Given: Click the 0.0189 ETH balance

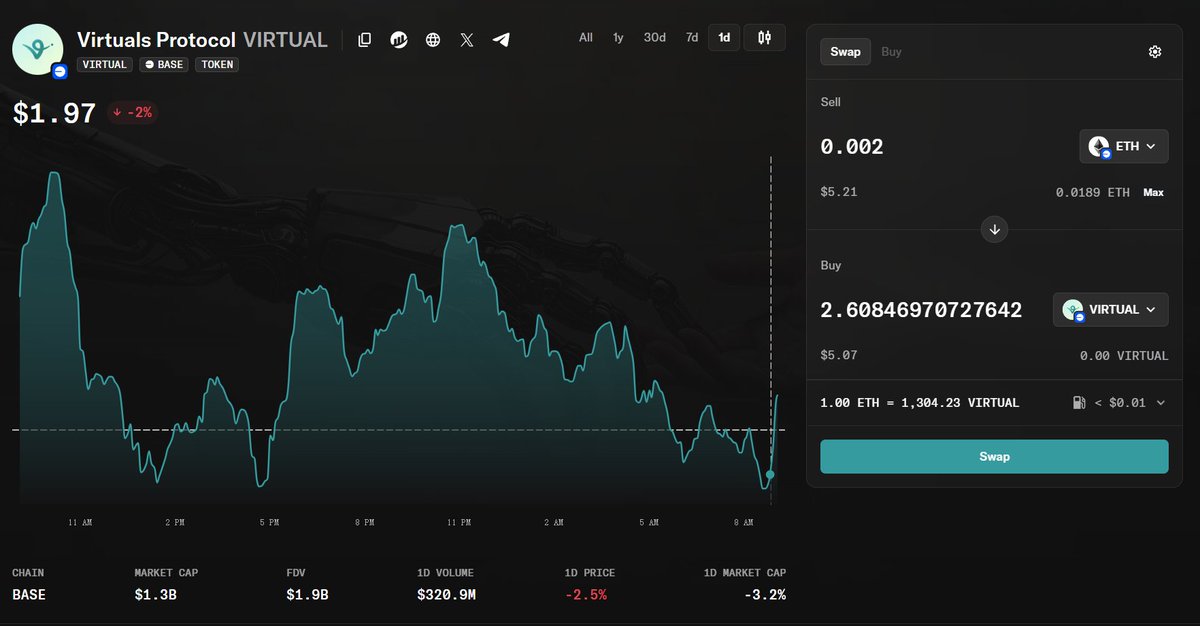Looking at the screenshot, I should click(1093, 192).
